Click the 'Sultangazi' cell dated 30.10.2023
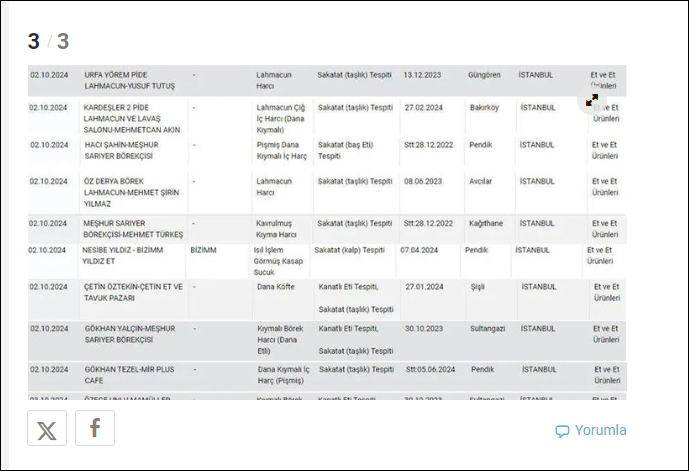 click(487, 329)
